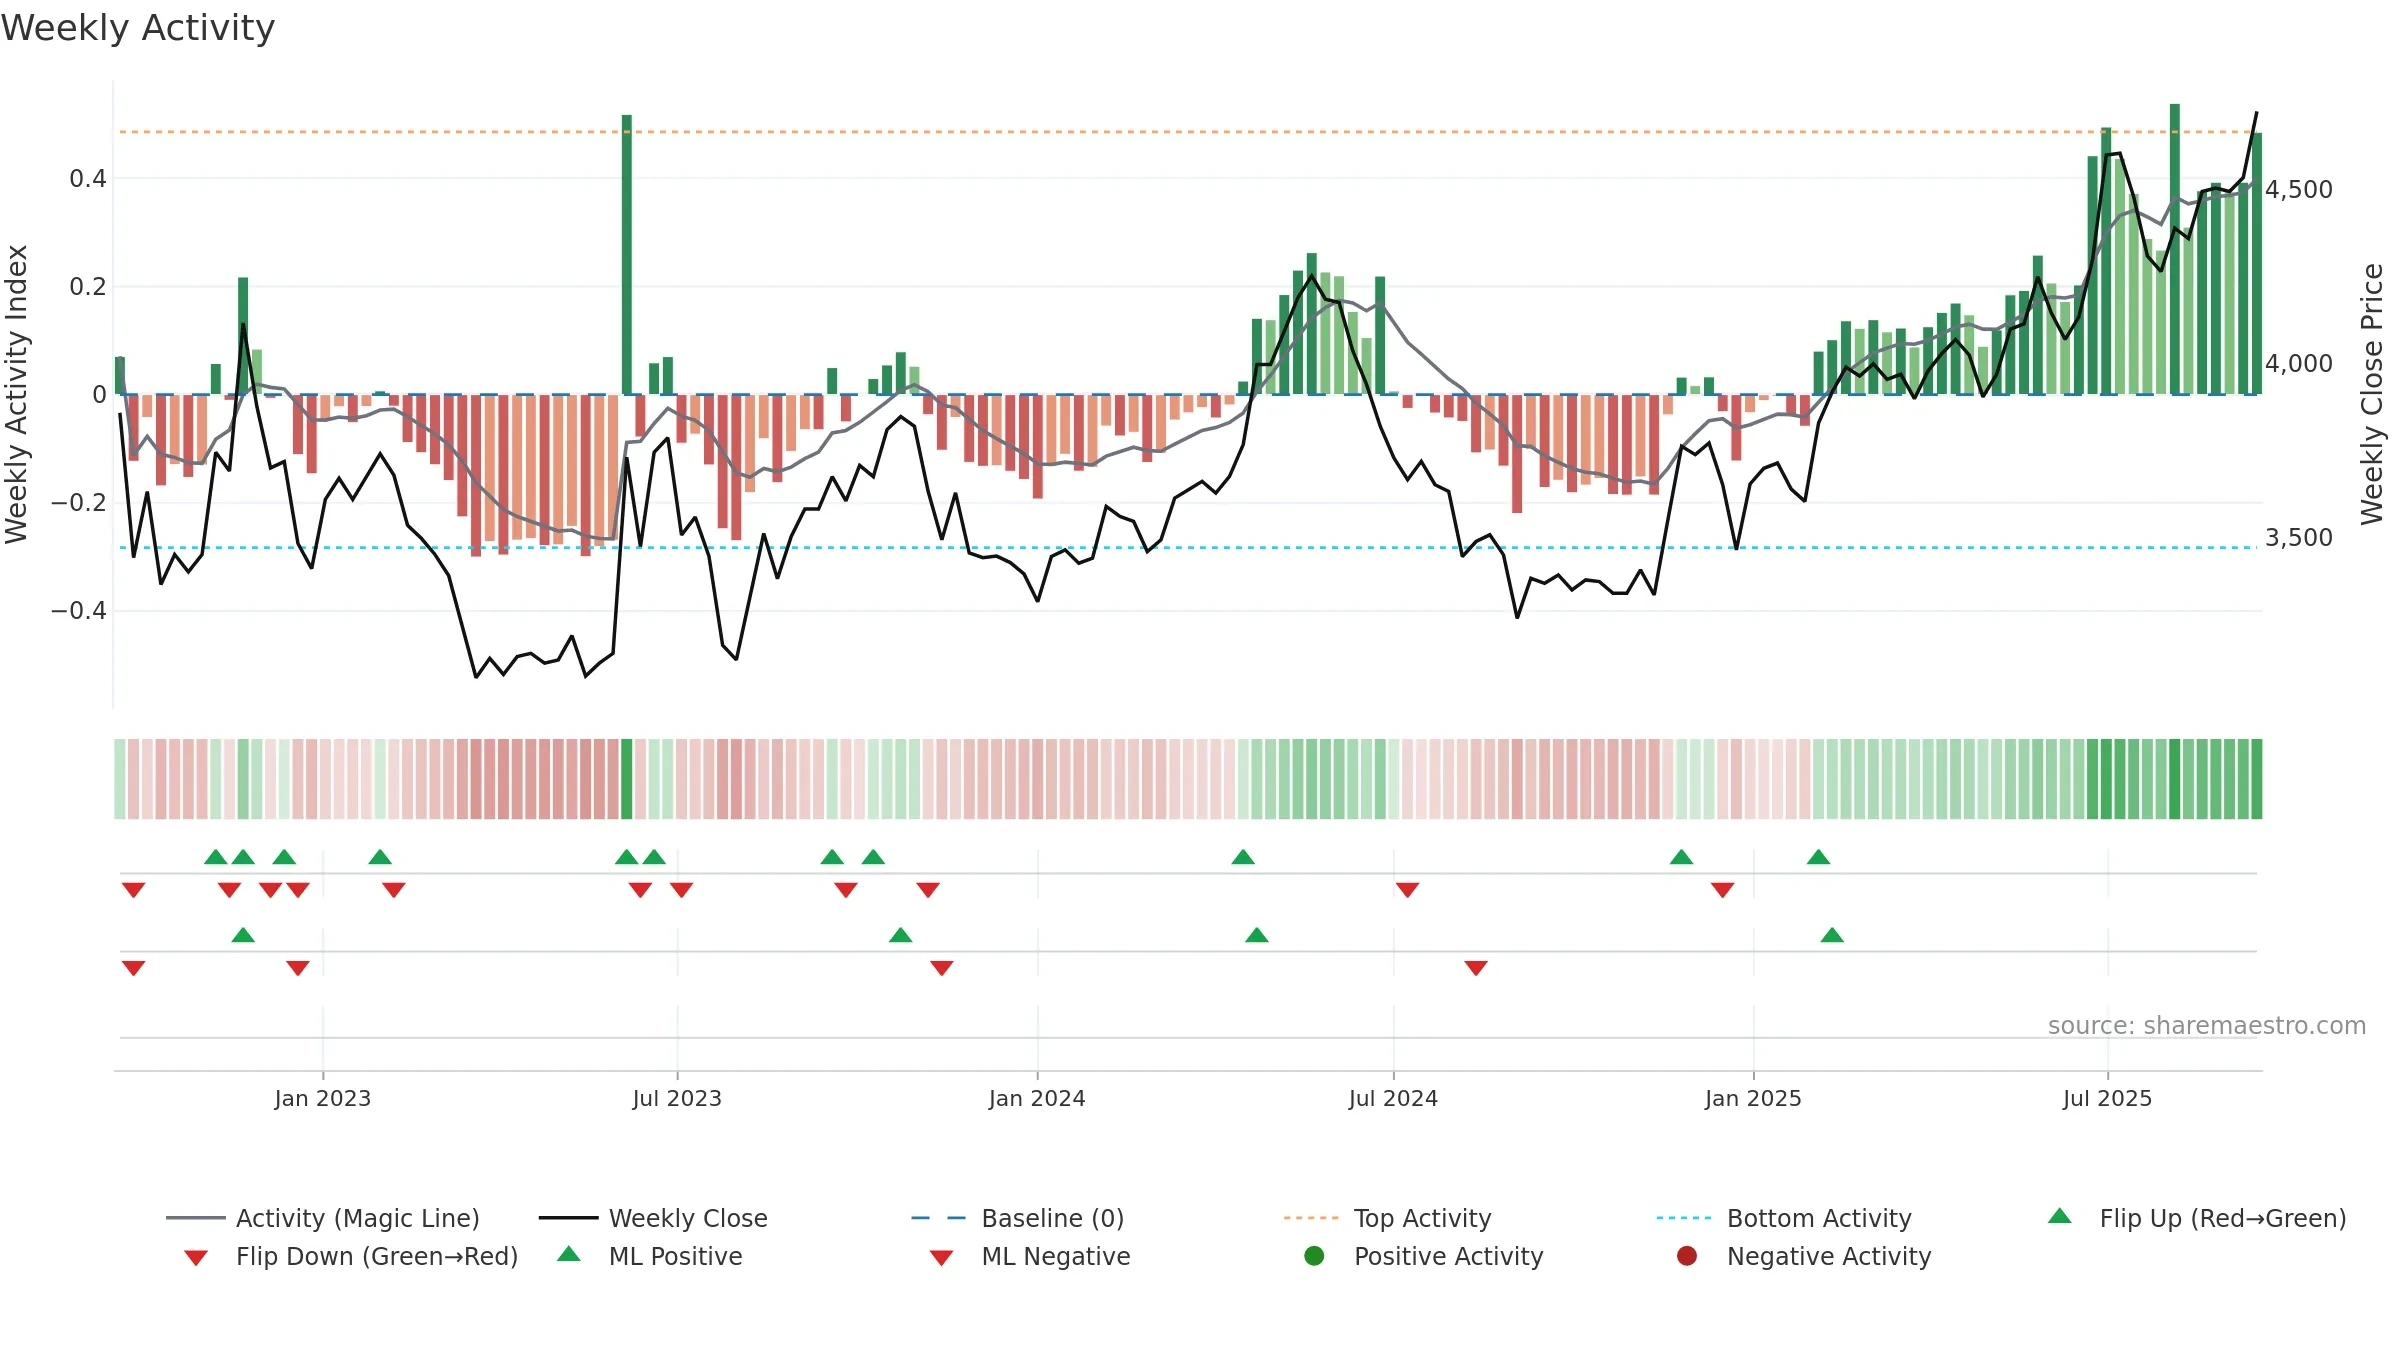Click the tall green bar spike before Jul 2023
This screenshot has width=2400, height=1350.
point(627,255)
